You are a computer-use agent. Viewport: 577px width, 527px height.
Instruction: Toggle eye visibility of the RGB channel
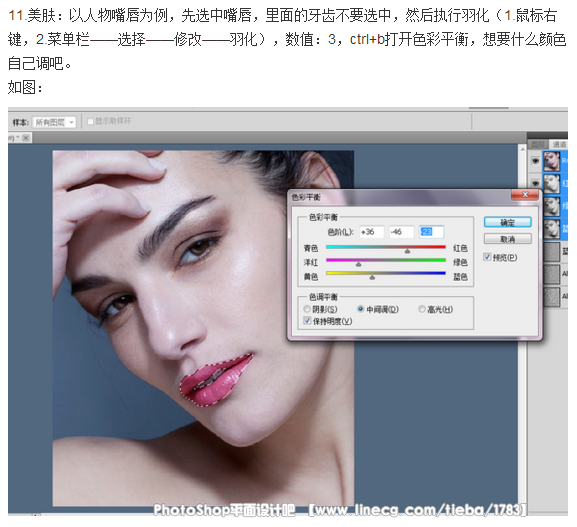[x=535, y=161]
